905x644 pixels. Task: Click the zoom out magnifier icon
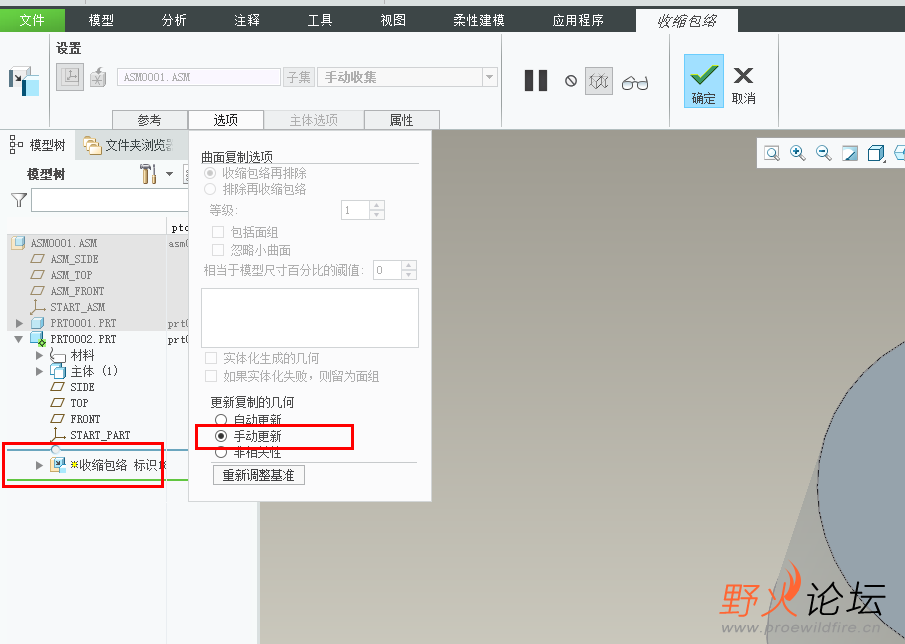[x=824, y=153]
